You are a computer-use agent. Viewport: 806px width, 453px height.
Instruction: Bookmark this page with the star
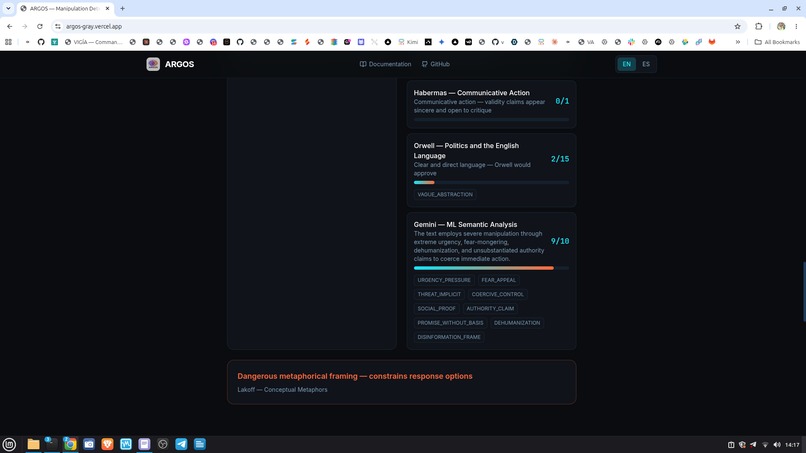point(737,26)
